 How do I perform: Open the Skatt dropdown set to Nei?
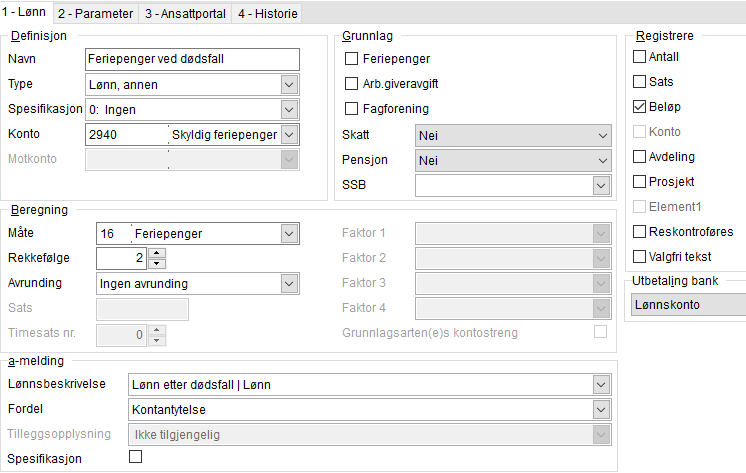tap(513, 136)
